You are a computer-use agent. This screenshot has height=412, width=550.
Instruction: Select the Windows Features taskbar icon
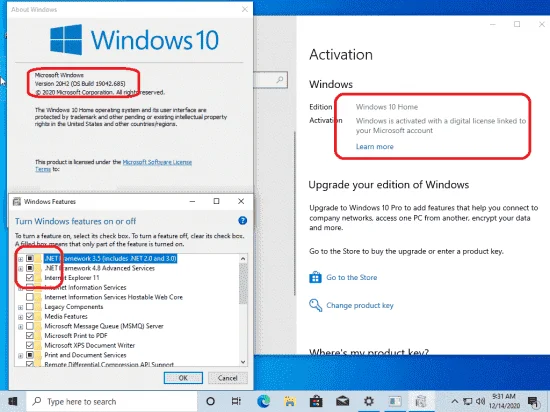click(x=421, y=401)
